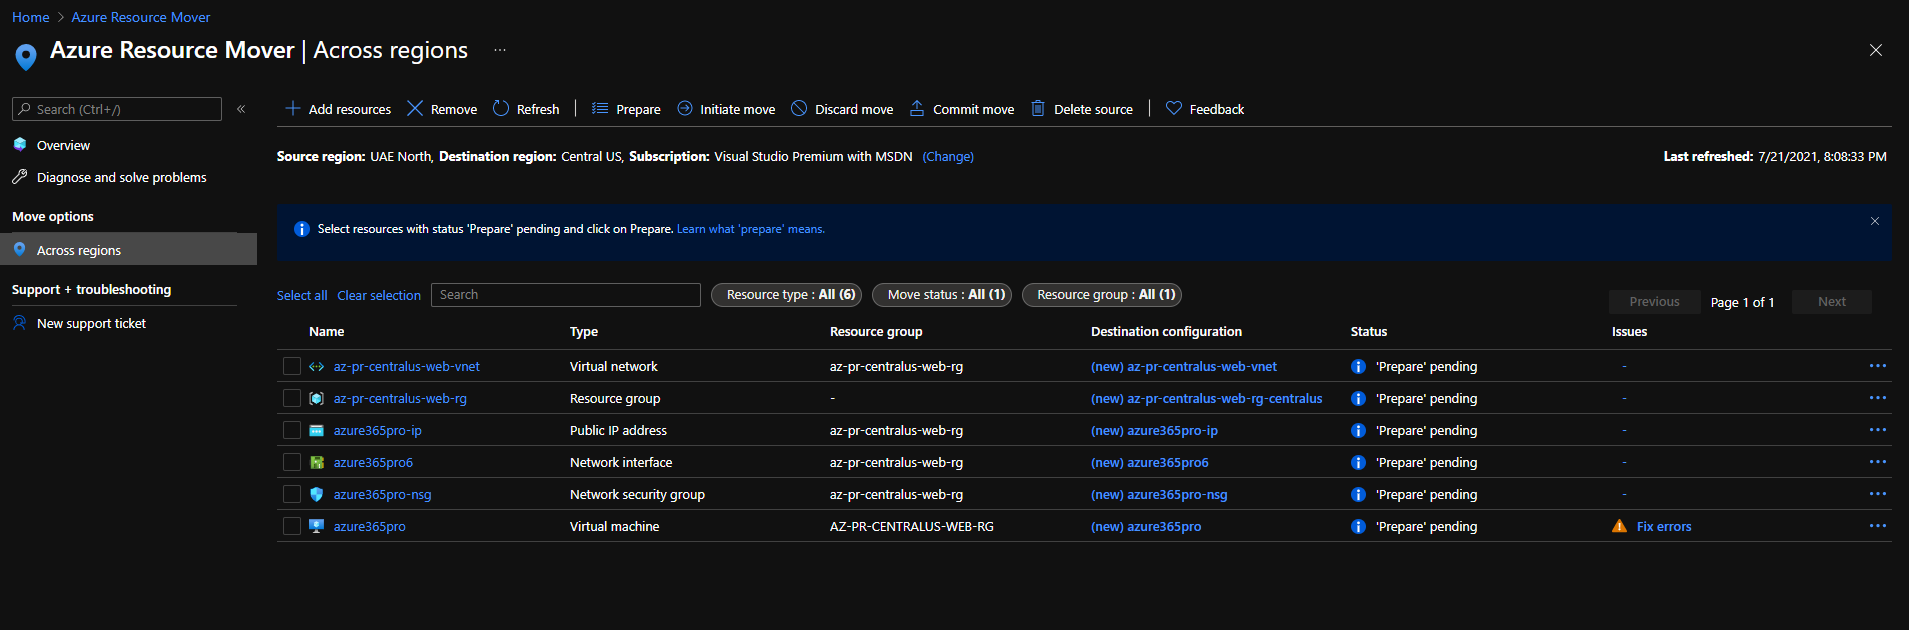
Task: Click the Change link for subscription
Action: pos(948,156)
